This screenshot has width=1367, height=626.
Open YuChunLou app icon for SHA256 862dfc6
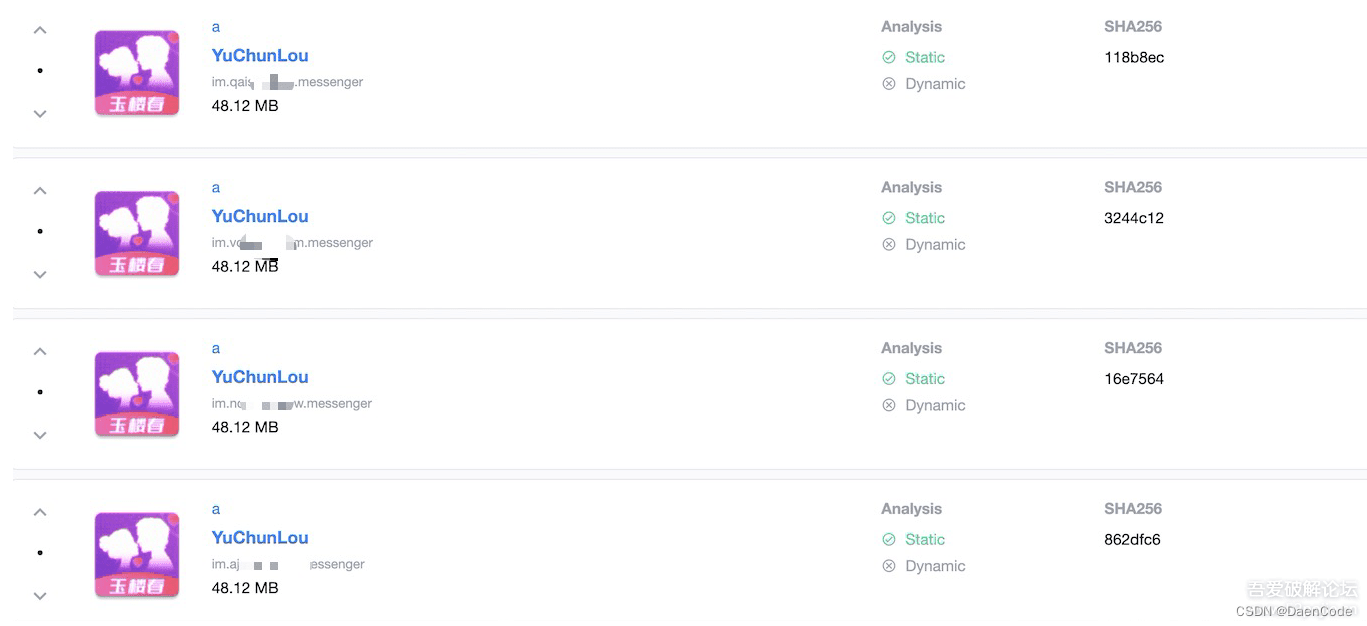(x=137, y=555)
